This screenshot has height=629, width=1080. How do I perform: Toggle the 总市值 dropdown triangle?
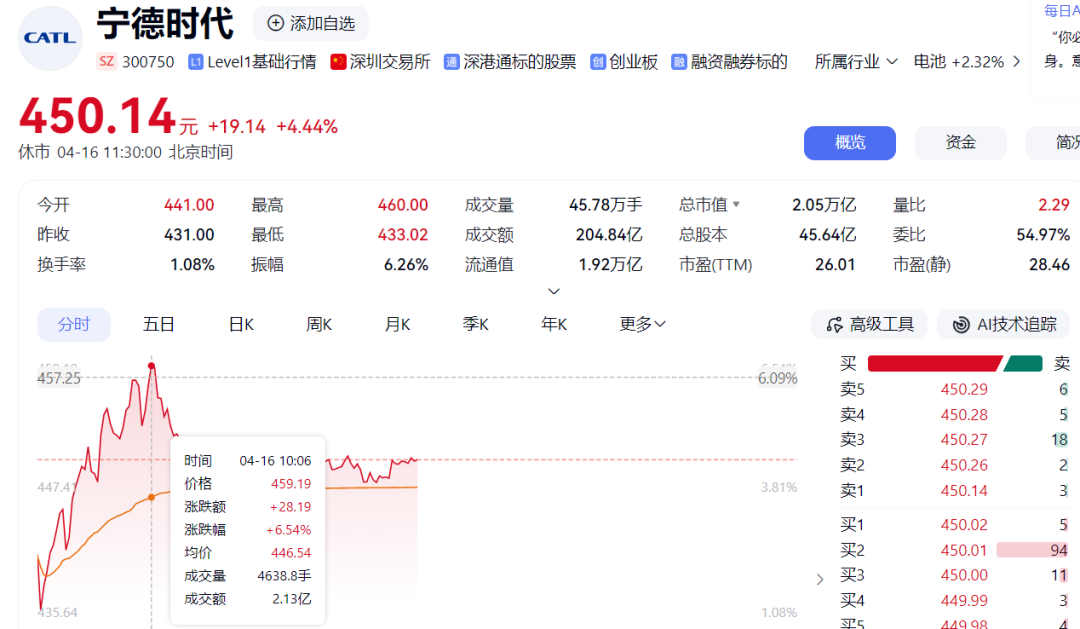pyautogui.click(x=737, y=205)
